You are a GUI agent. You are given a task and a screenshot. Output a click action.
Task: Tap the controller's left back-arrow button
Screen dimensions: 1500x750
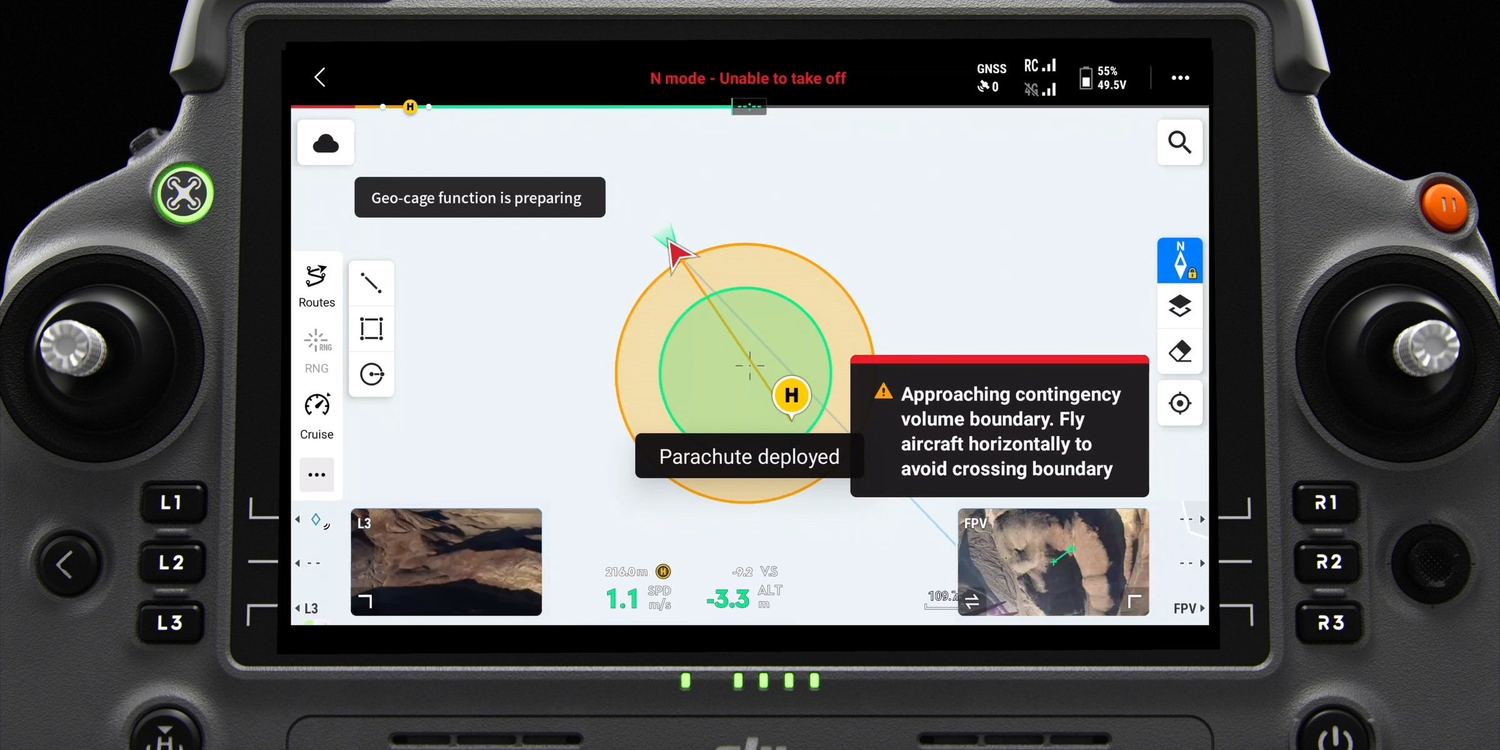(x=67, y=565)
